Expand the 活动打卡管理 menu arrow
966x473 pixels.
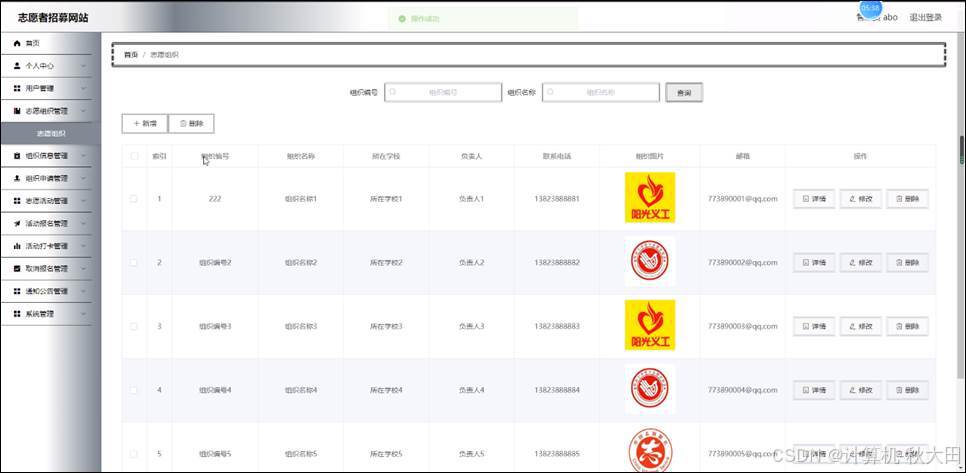[x=83, y=246]
